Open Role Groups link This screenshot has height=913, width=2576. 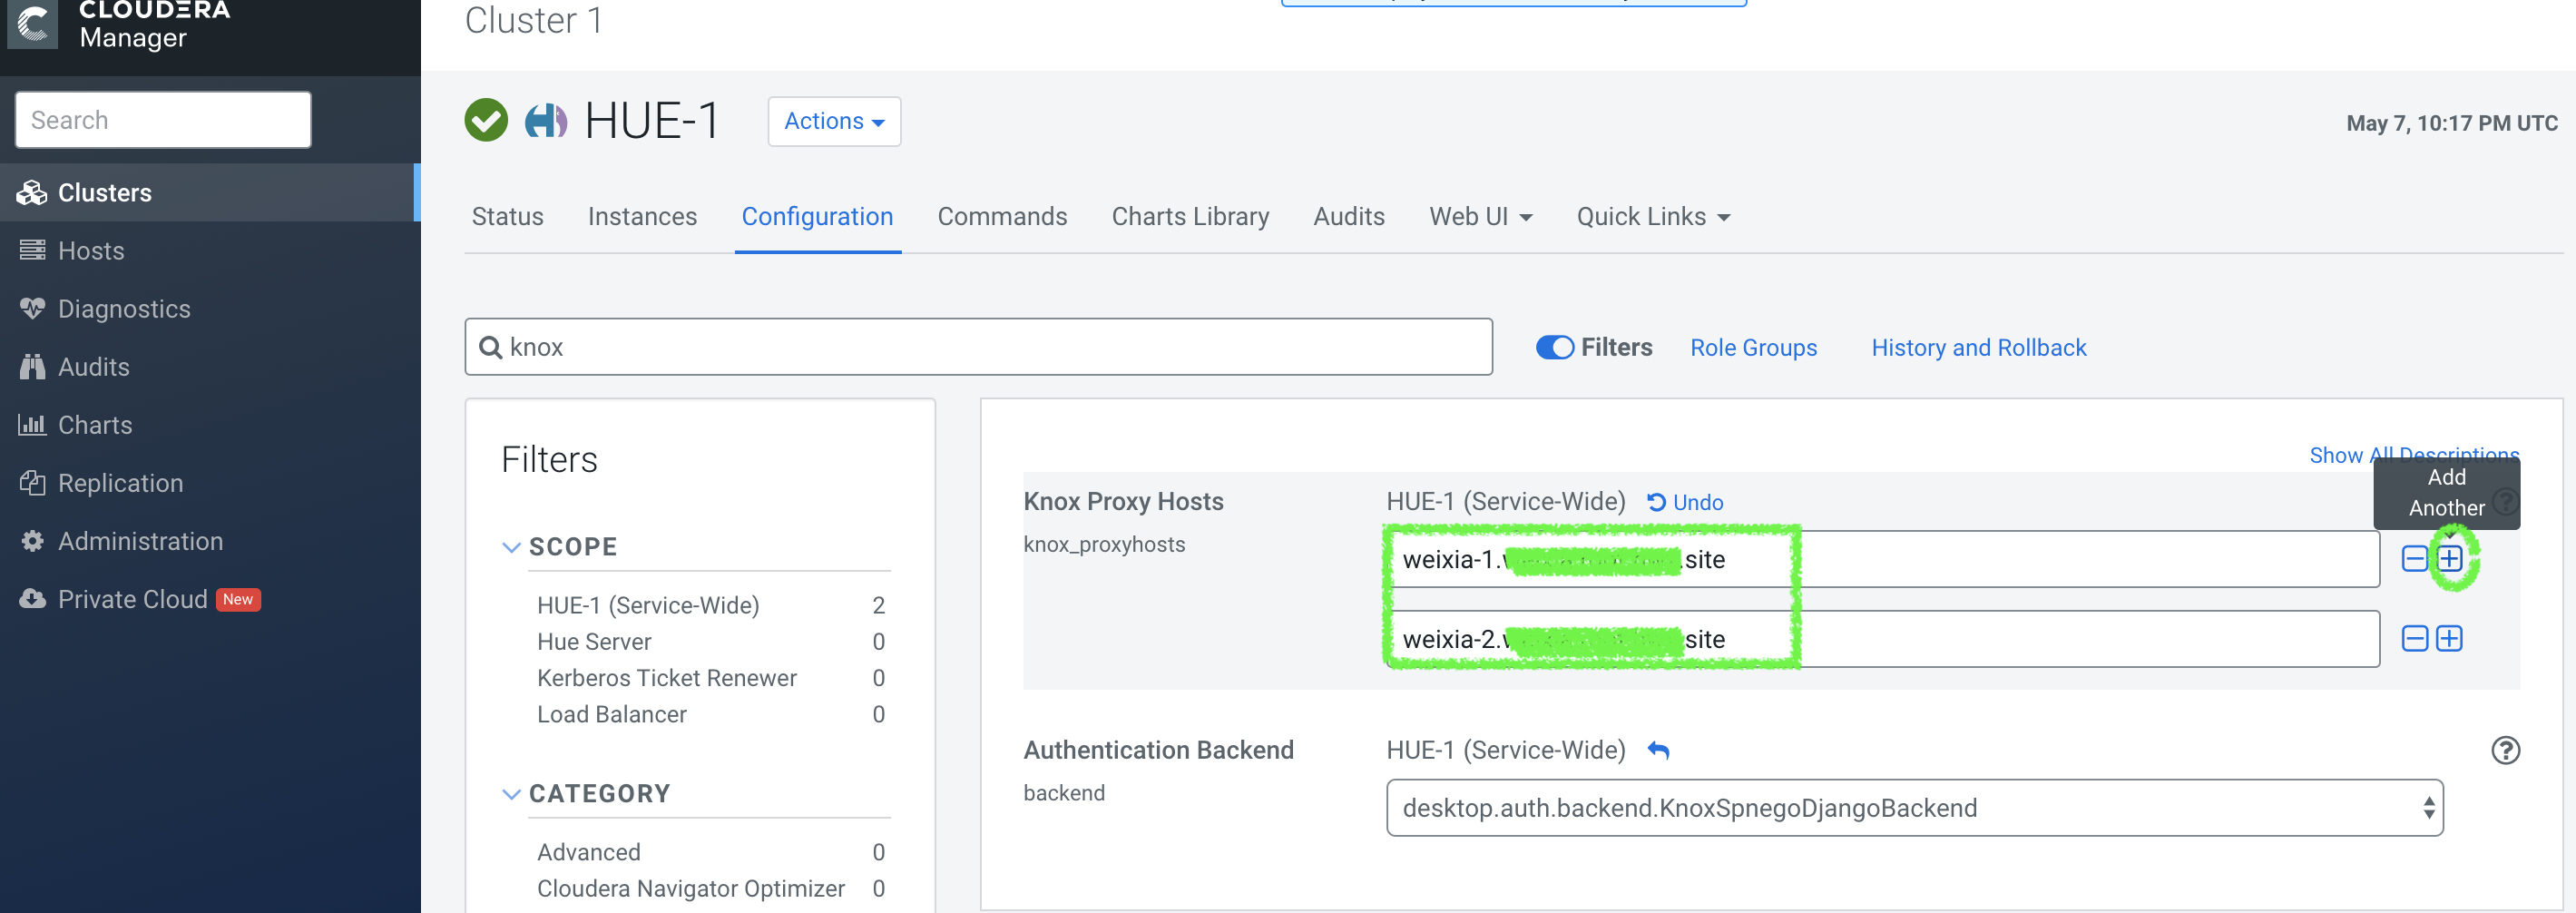[x=1753, y=348]
